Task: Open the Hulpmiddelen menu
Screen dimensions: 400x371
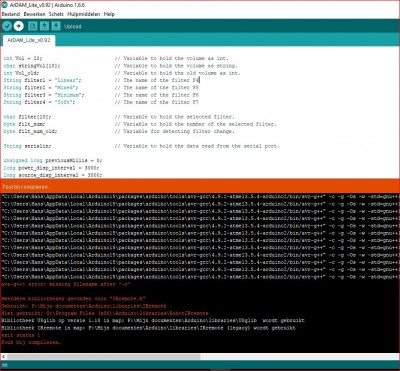Action: (84, 14)
